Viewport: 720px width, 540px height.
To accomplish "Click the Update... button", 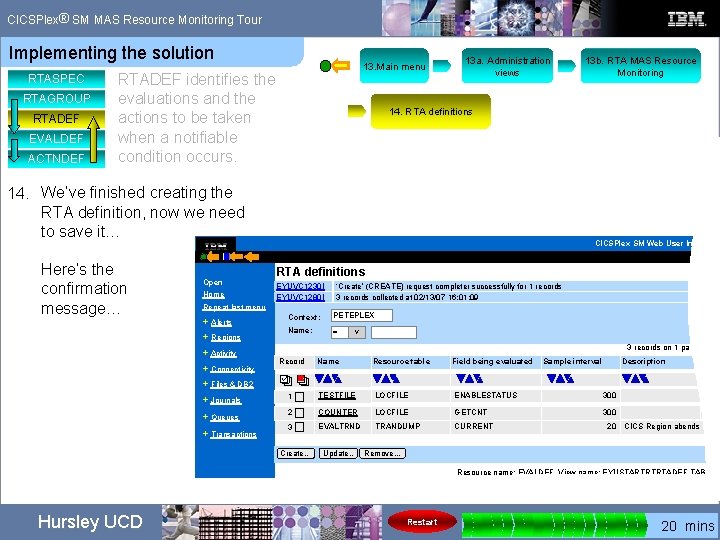I will pyautogui.click(x=338, y=453).
